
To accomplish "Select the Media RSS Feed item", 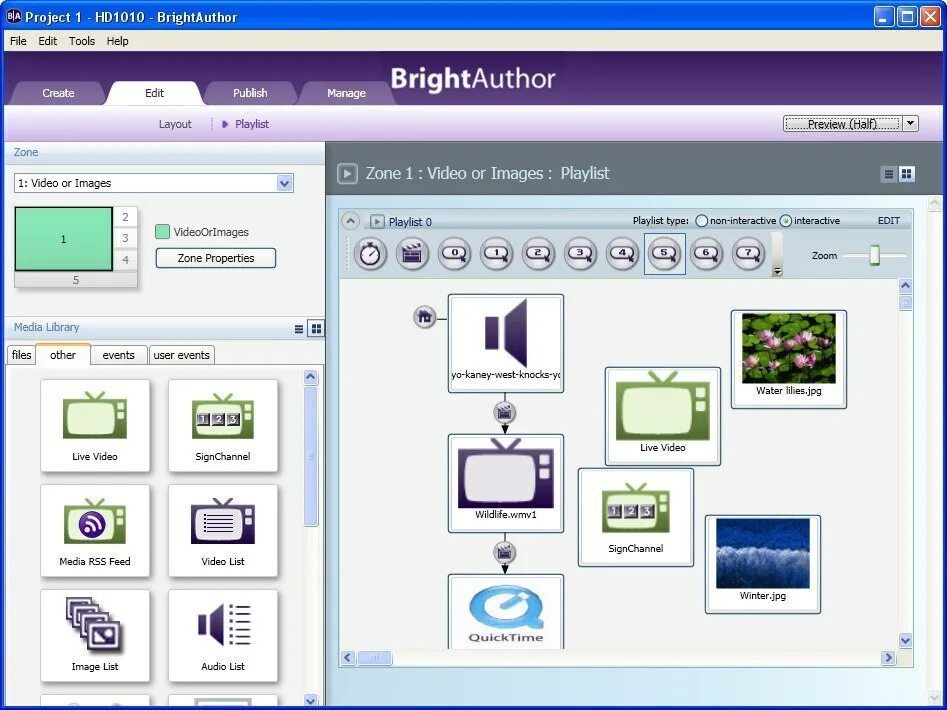I will coord(95,531).
